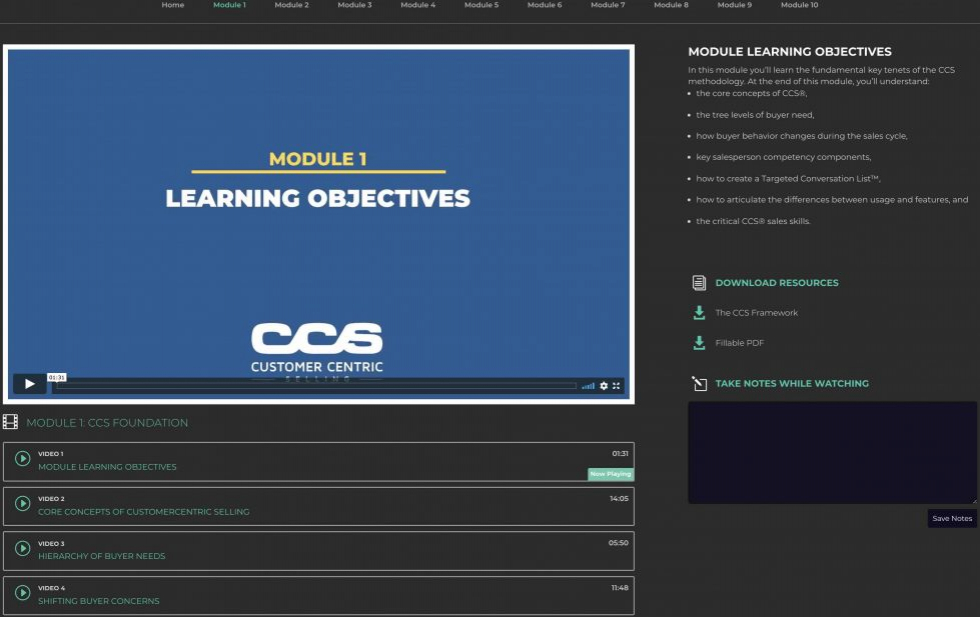Click download icon next to The CCS Framework

699,313
